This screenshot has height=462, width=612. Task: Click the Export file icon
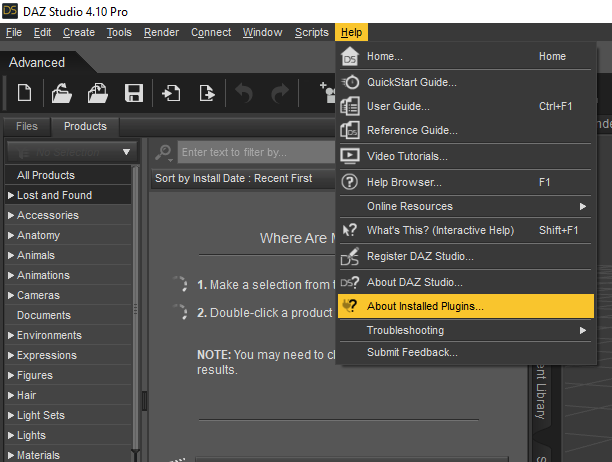click(207, 93)
